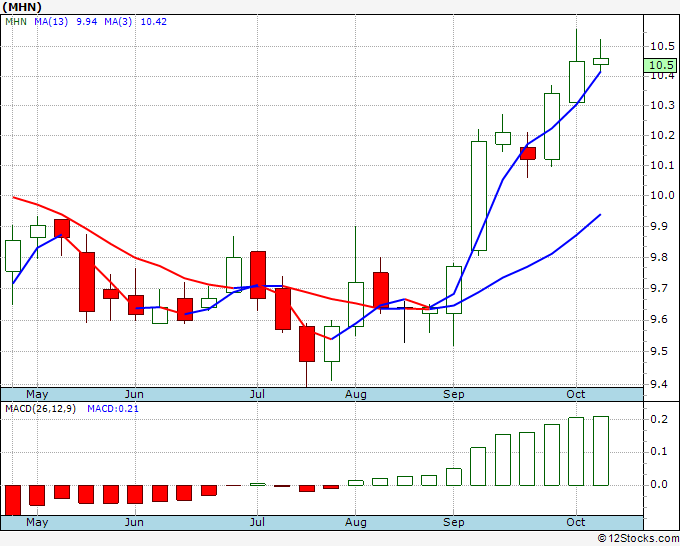Click May on the MACD time axis

pyautogui.click(x=37, y=522)
